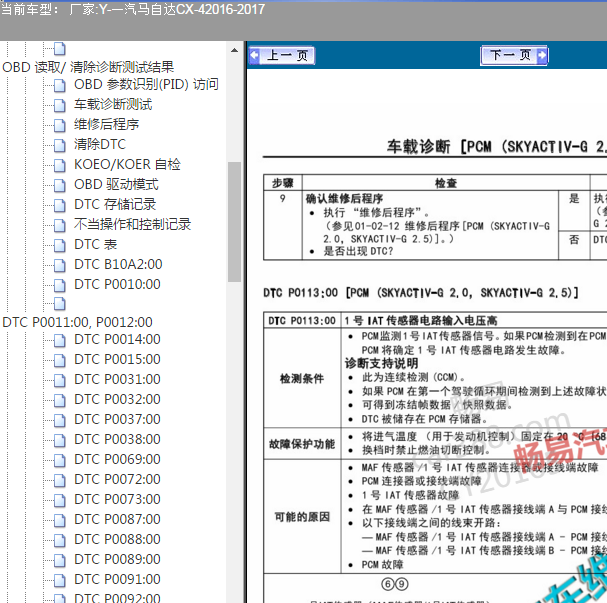This screenshot has width=607, height=603.
Task: Select DTC P0069:00 entry text
Action: point(117,459)
